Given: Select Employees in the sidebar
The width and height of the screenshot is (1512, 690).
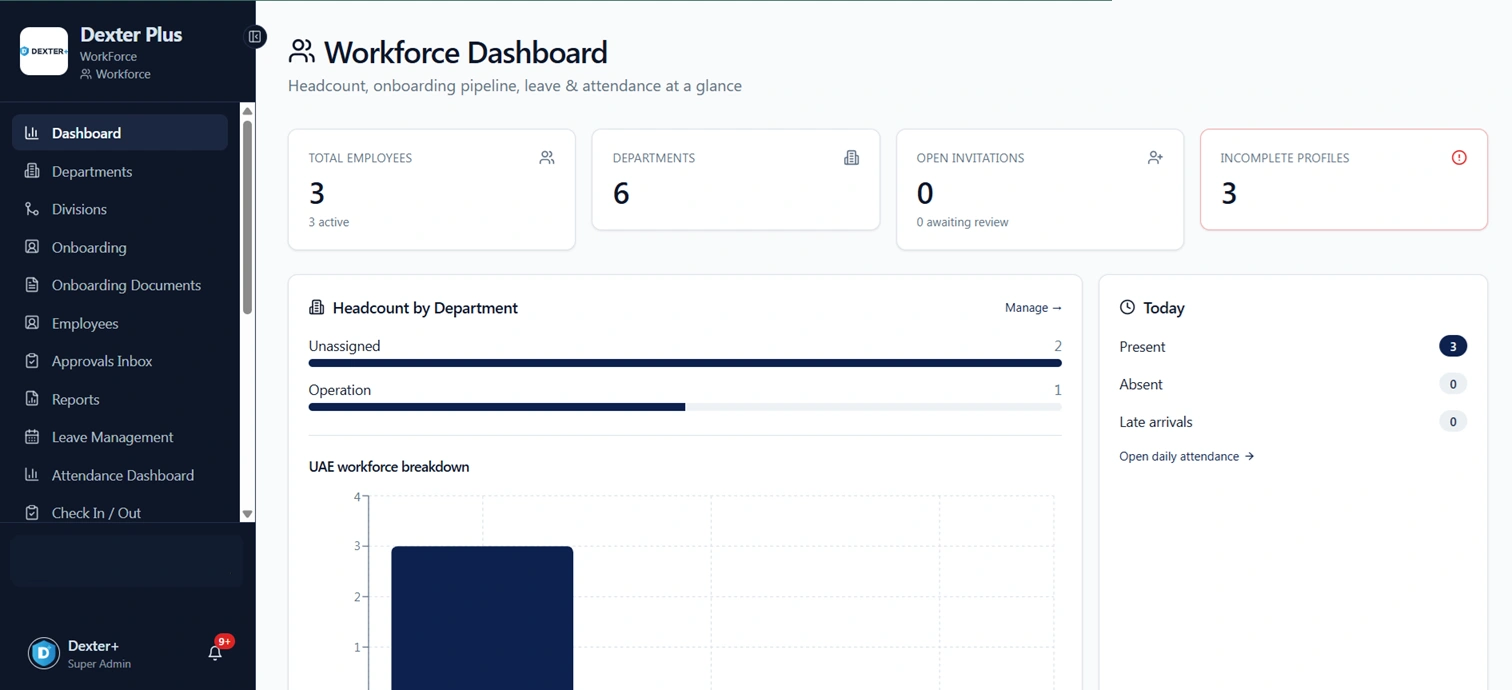Looking at the screenshot, I should tap(120, 323).
